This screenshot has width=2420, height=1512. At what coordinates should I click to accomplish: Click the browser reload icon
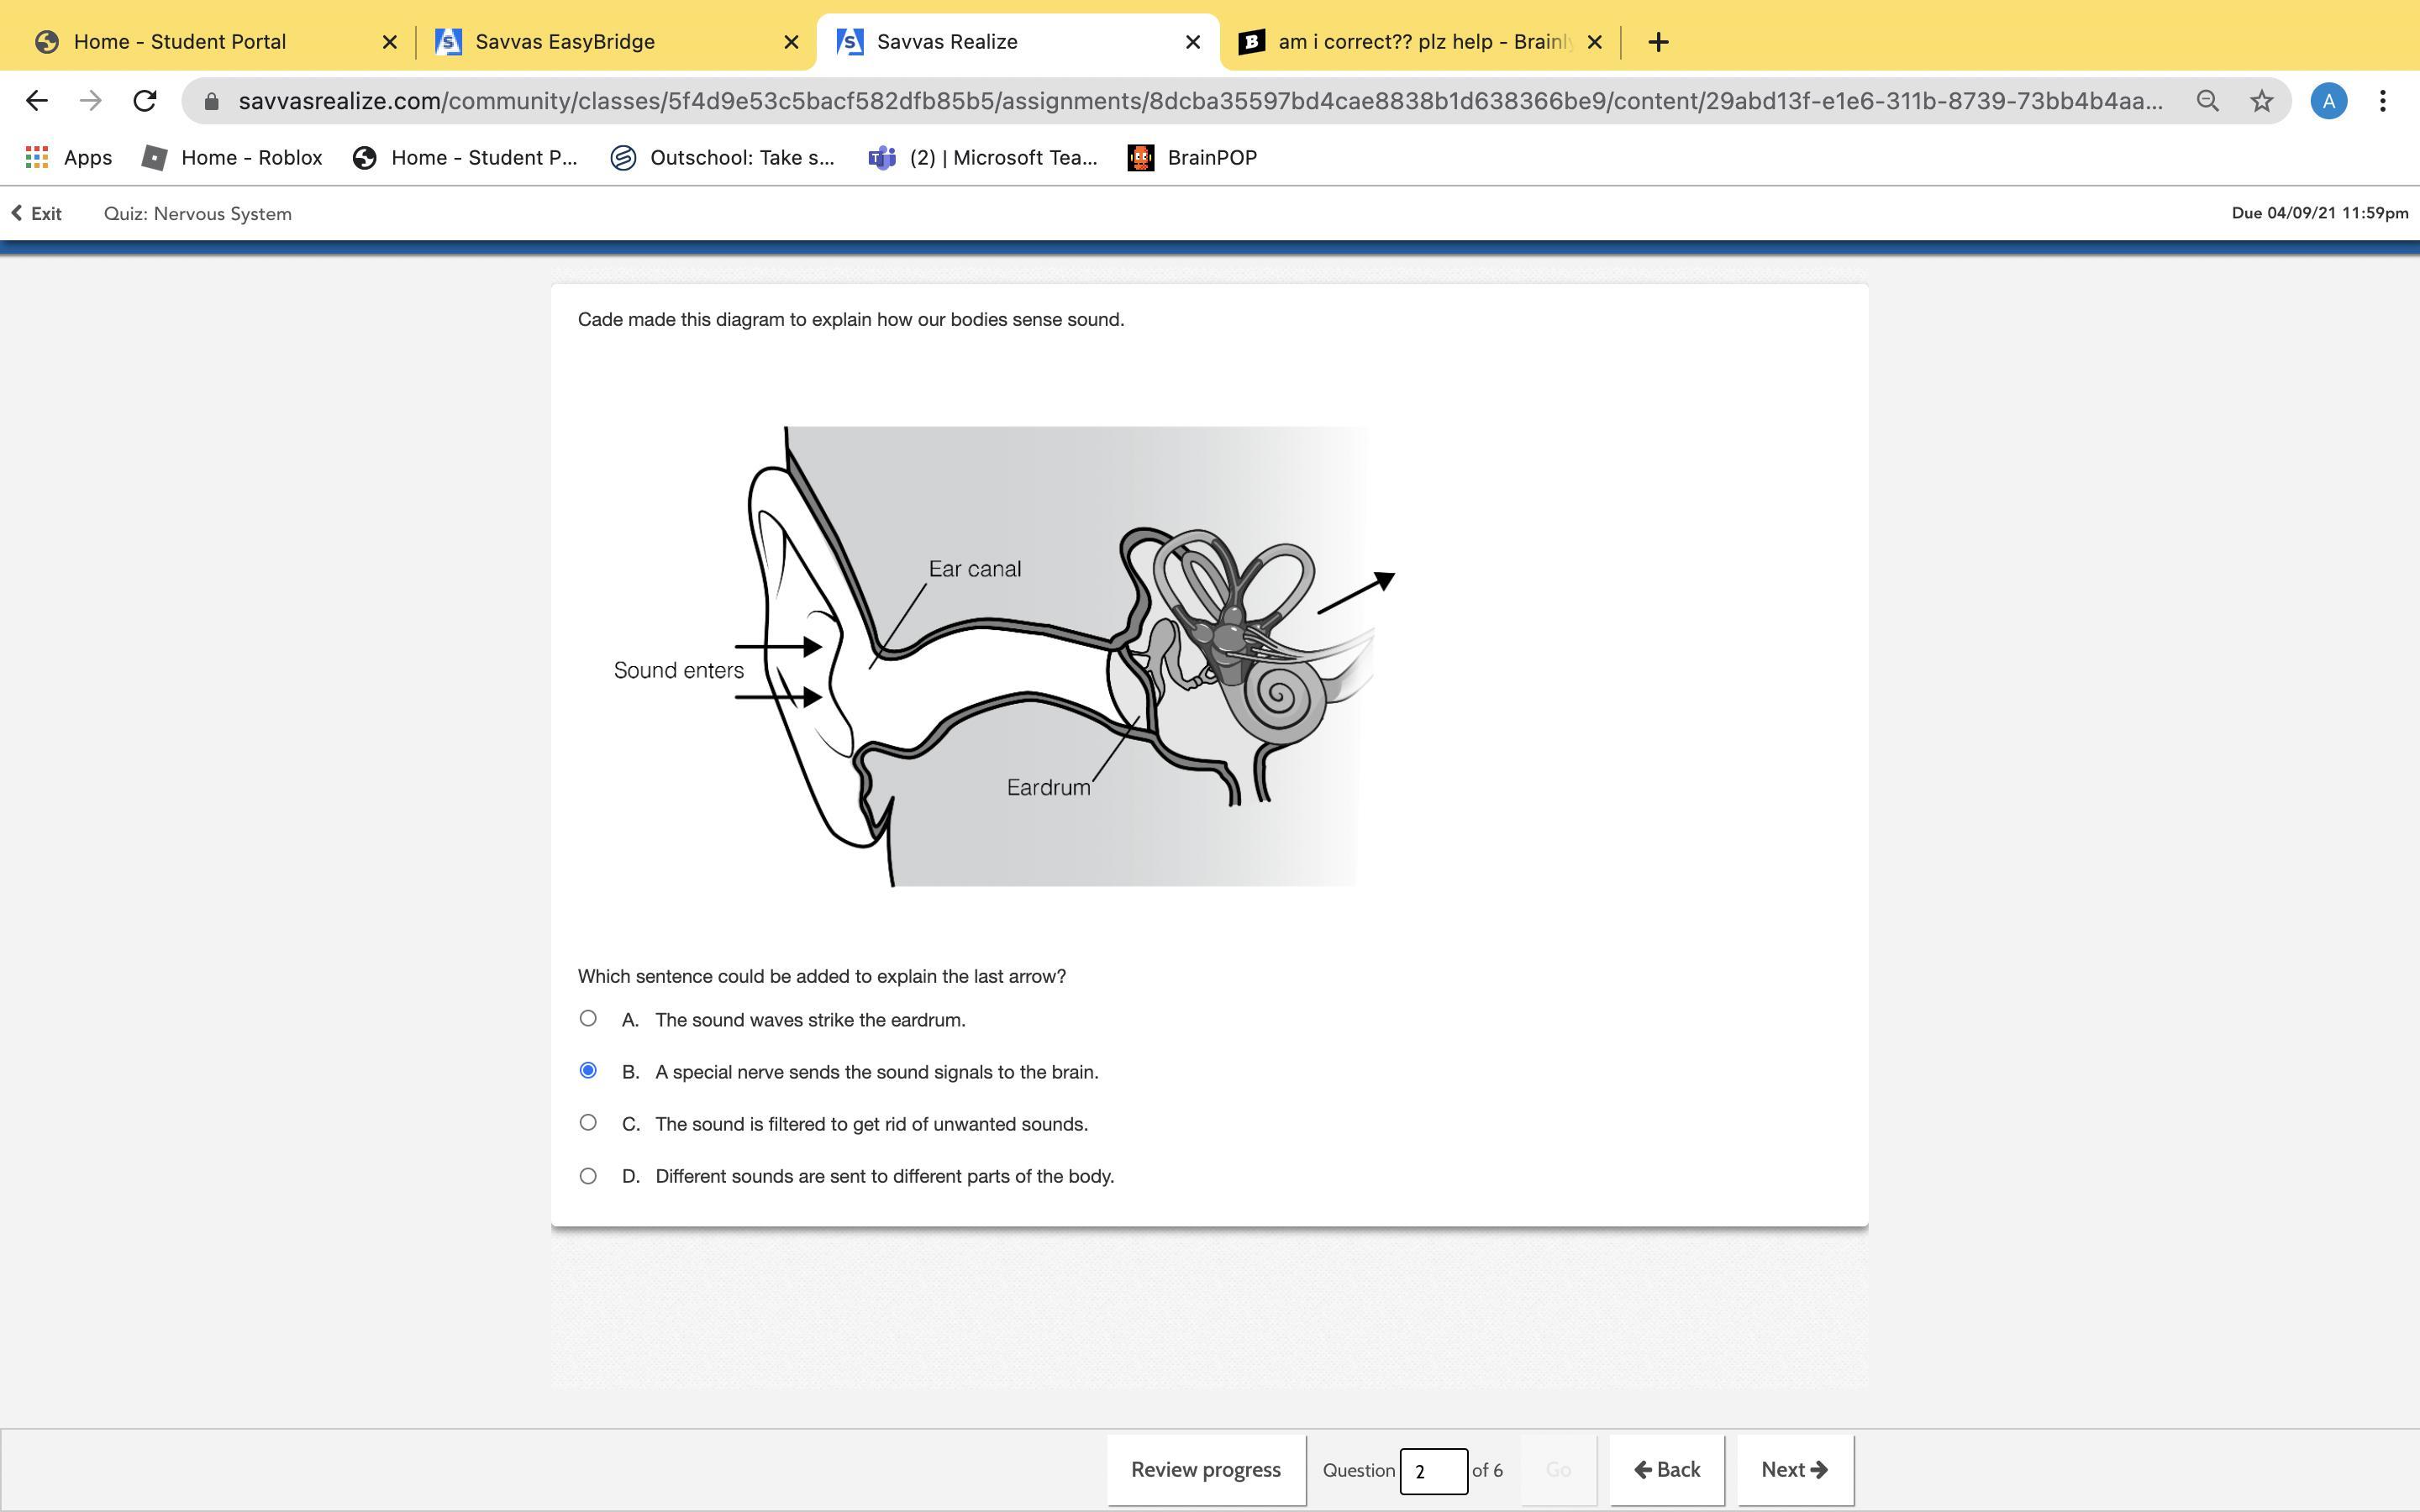coord(145,101)
